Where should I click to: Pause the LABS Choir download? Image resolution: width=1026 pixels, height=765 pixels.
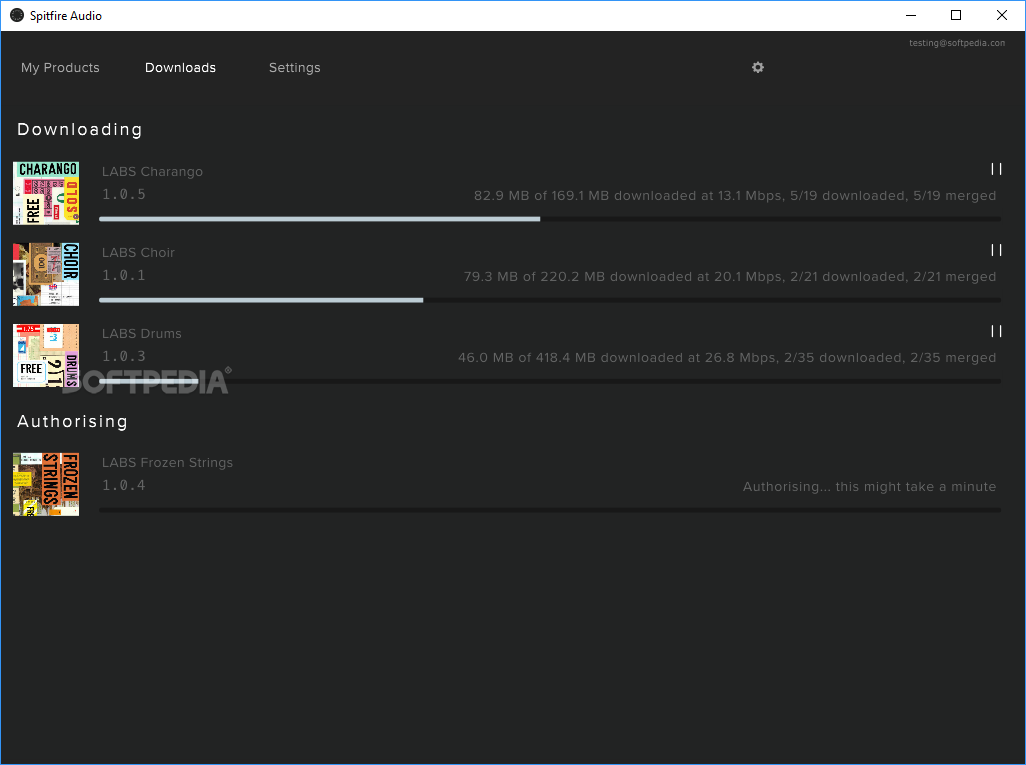pyautogui.click(x=996, y=251)
